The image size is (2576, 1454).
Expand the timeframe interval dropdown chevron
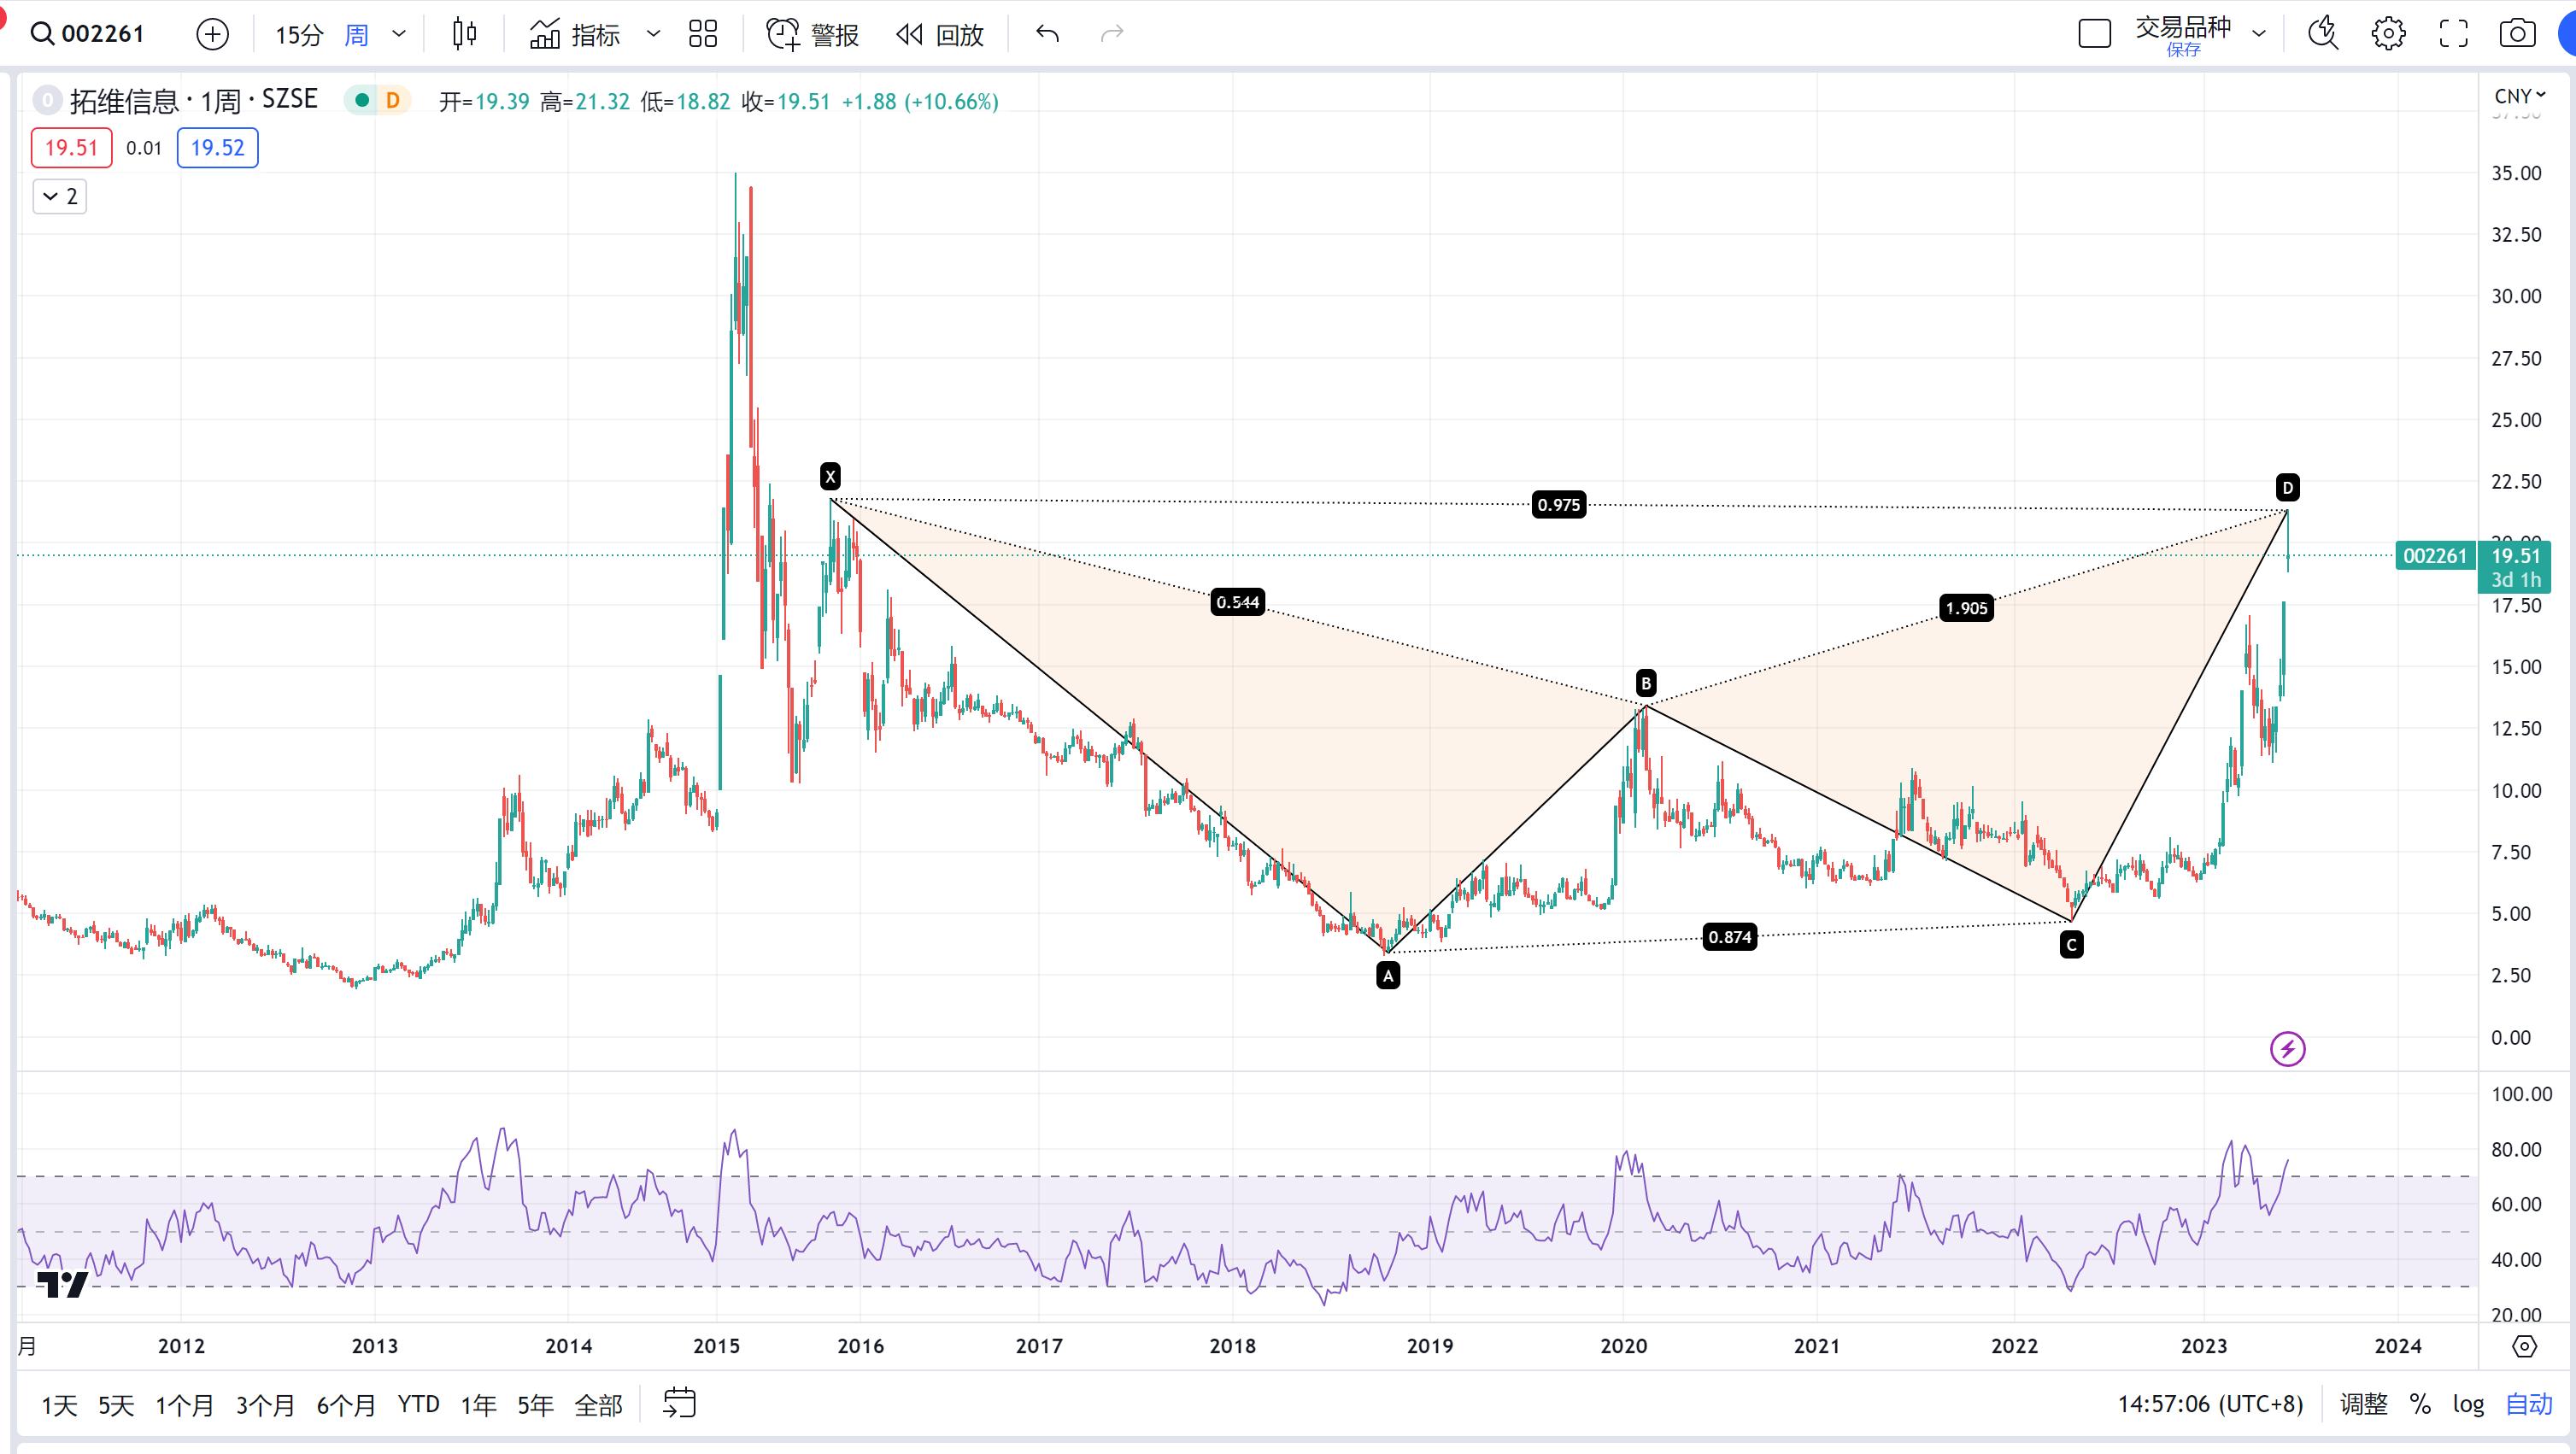[x=399, y=35]
